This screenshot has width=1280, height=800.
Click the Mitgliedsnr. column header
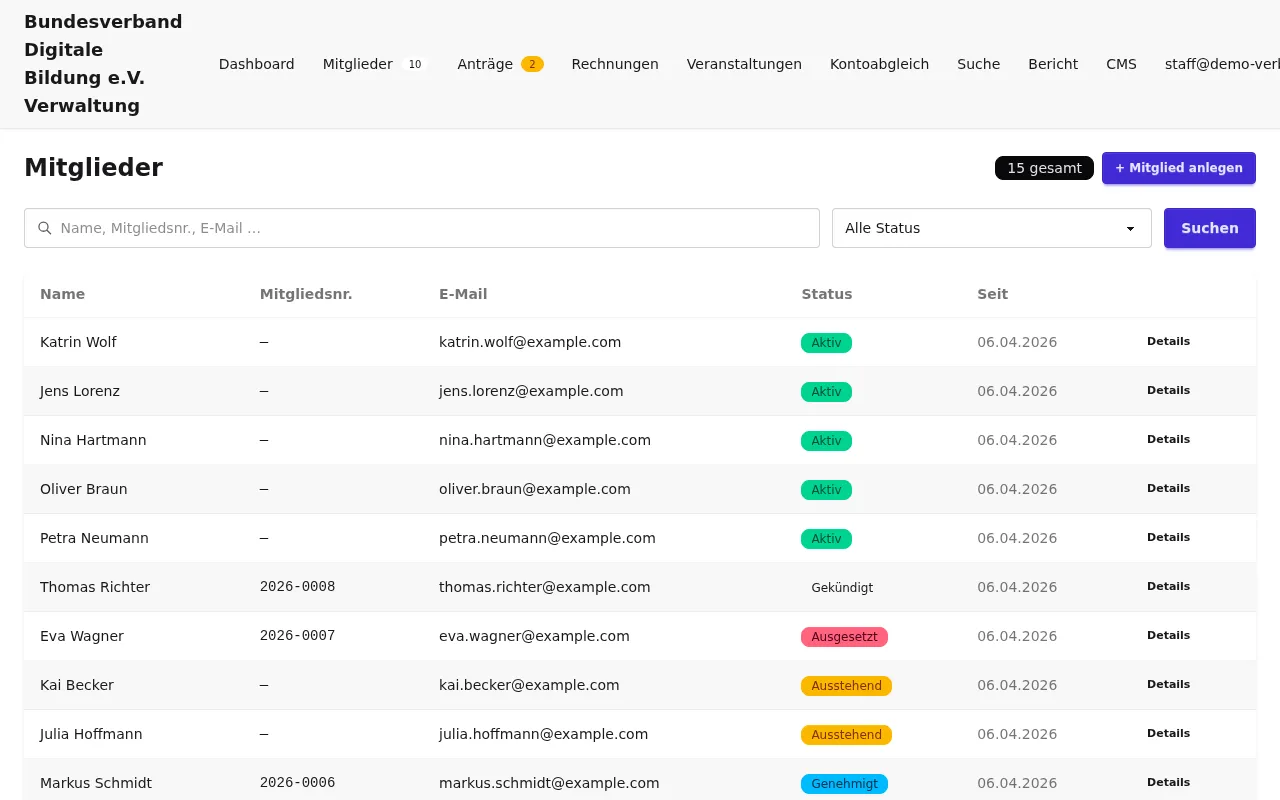click(306, 294)
